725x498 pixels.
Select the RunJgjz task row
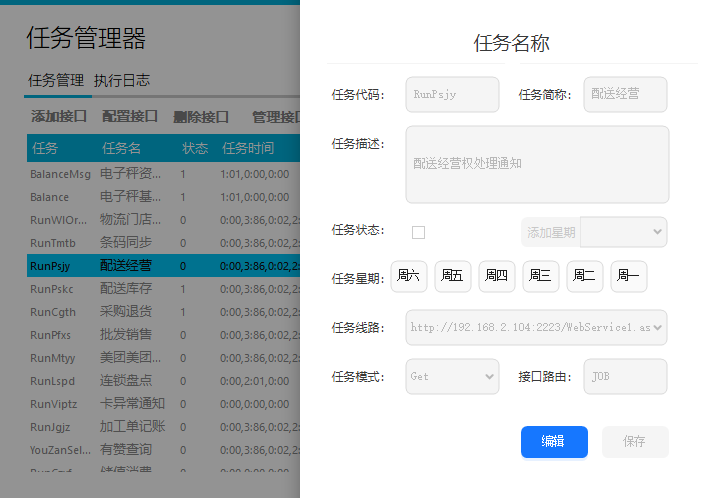[163, 427]
